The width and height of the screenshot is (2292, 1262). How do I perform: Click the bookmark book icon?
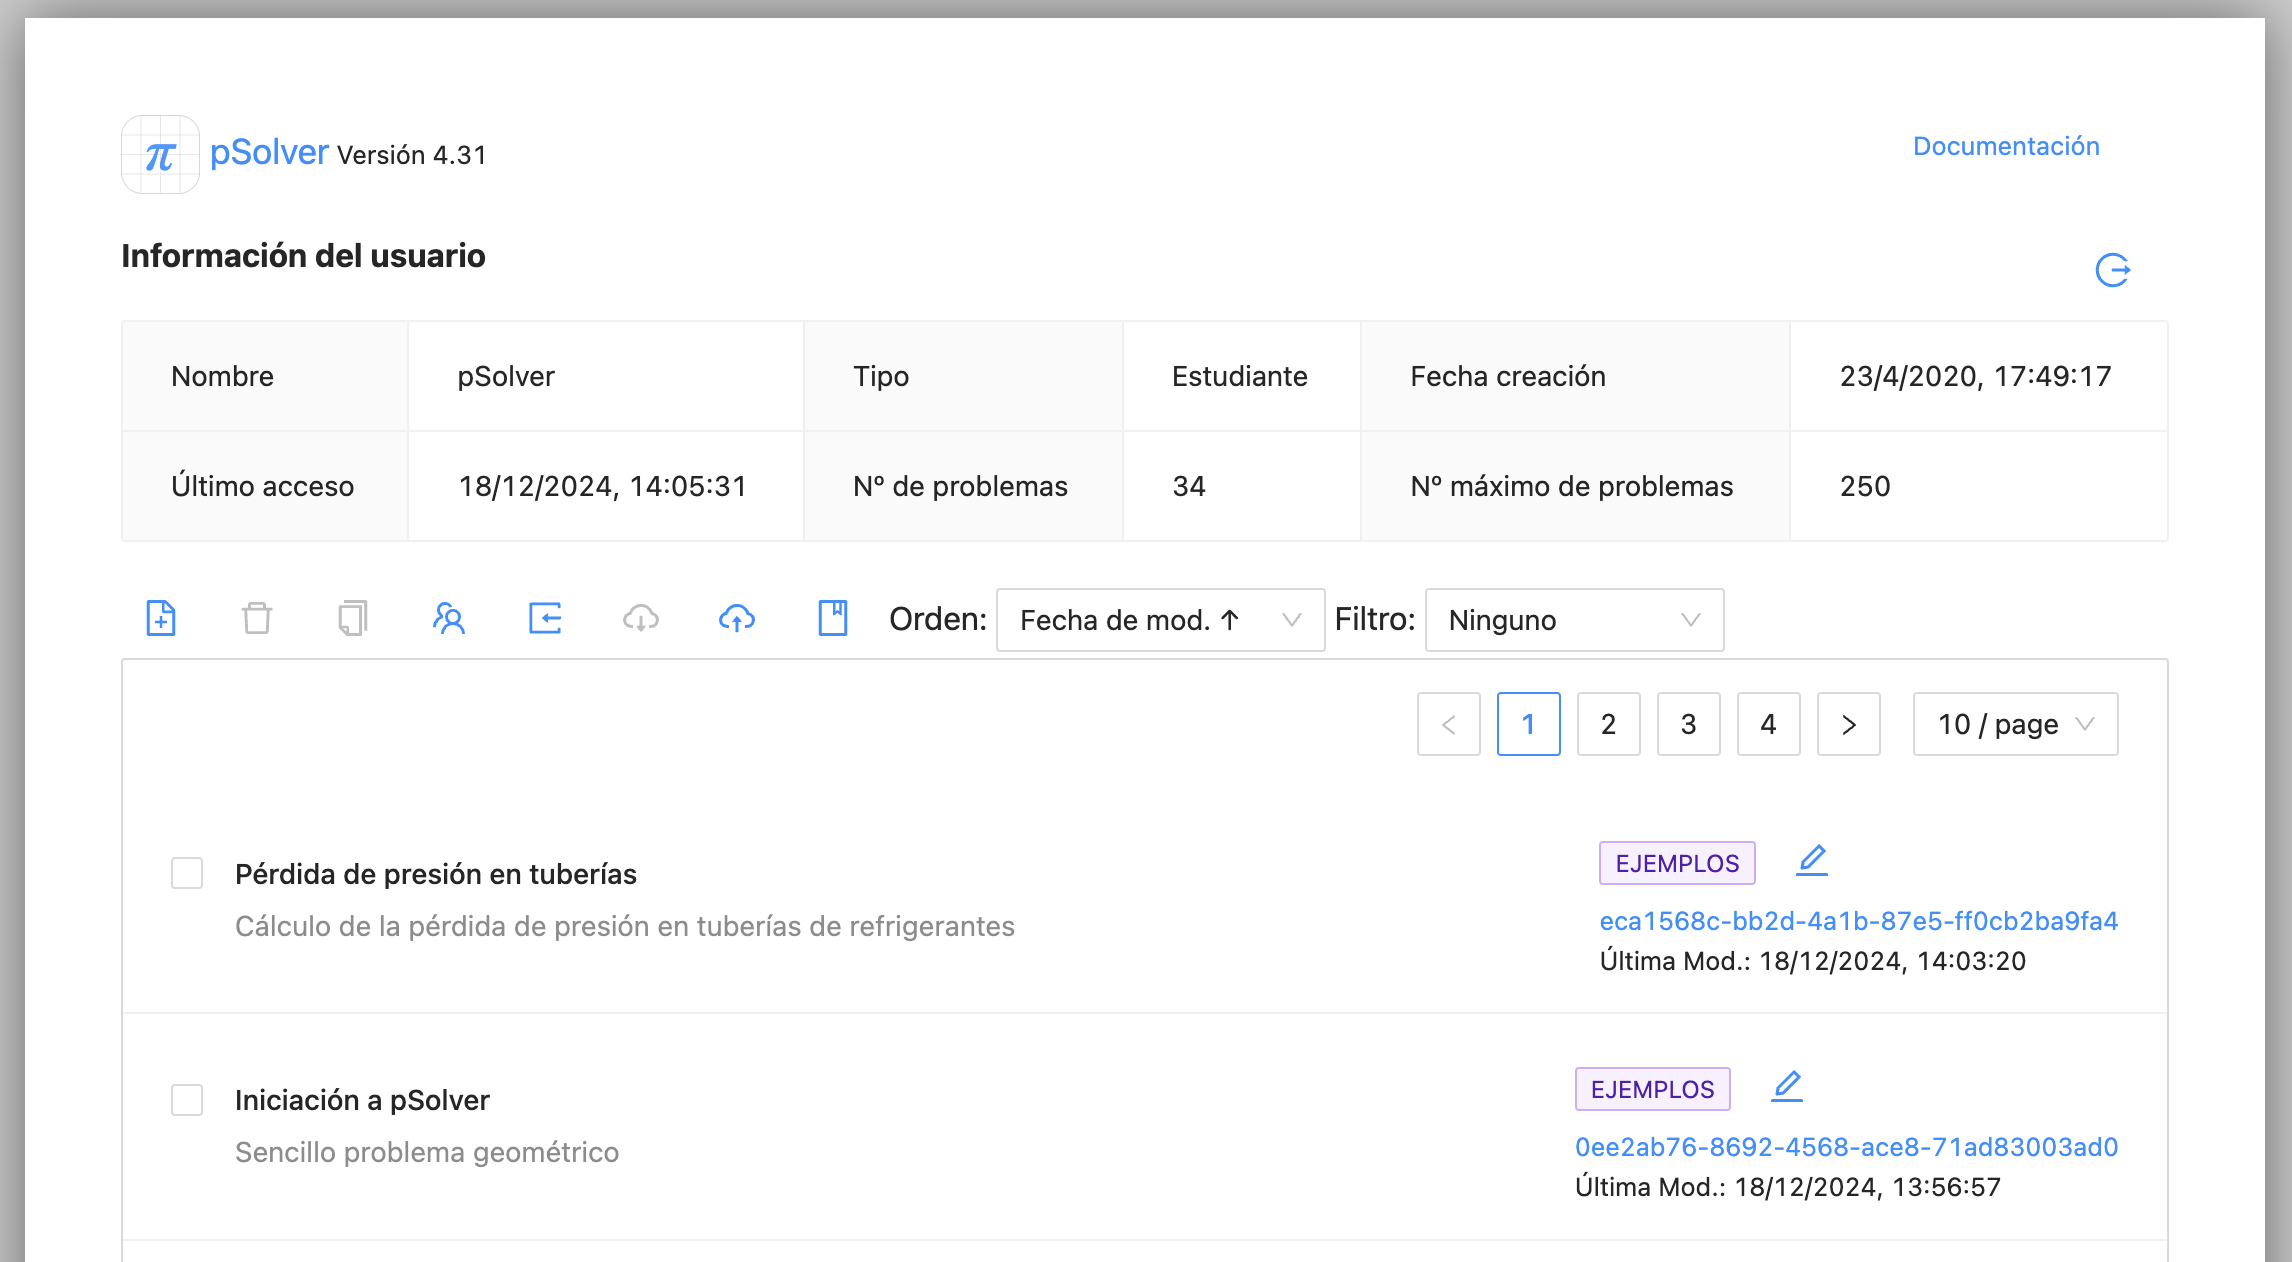(x=833, y=618)
